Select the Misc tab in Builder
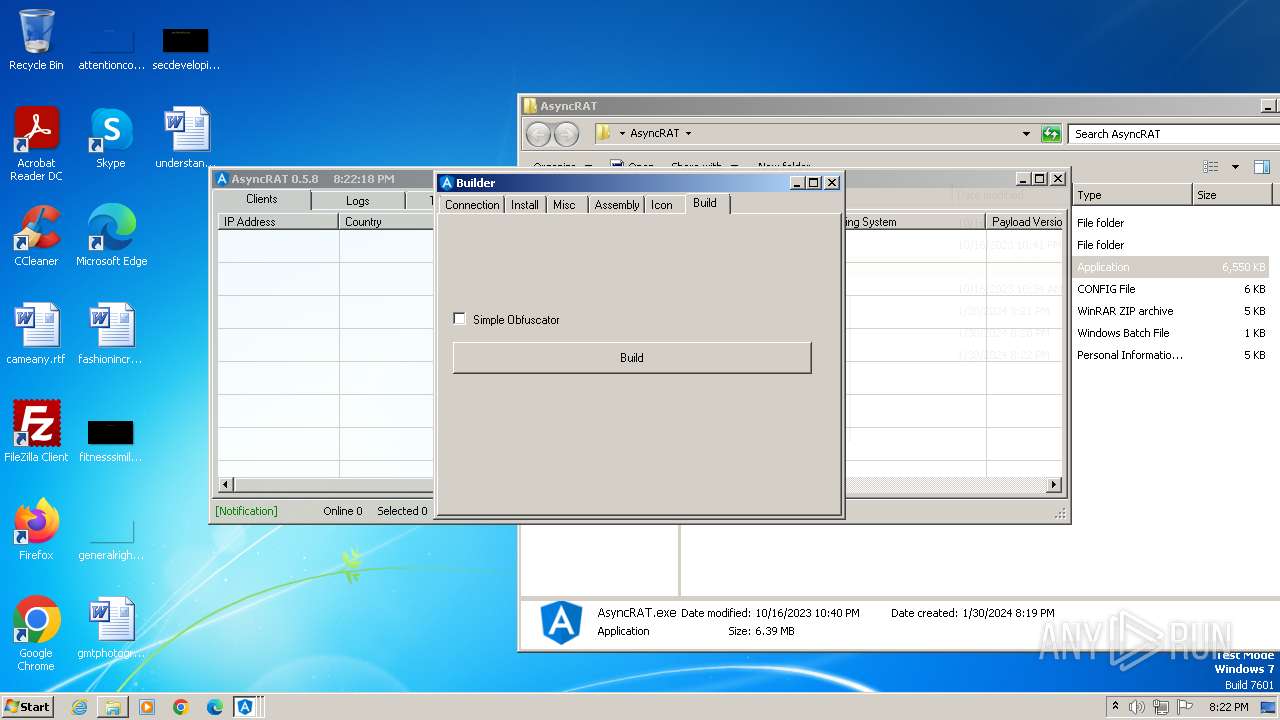This screenshot has height=720, width=1280. click(564, 205)
